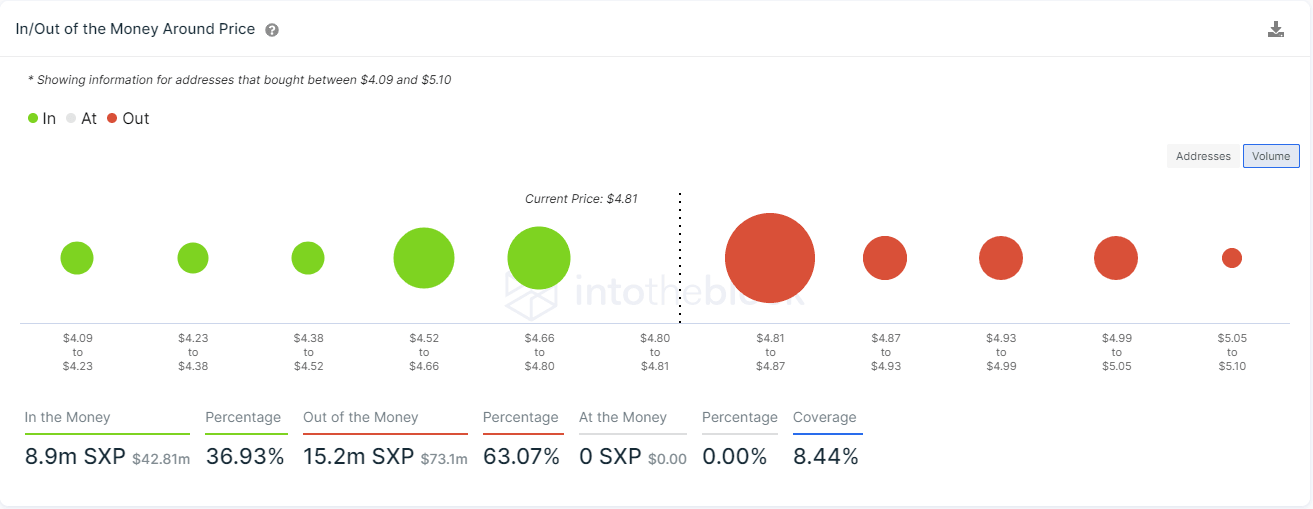1313x509 pixels.
Task: Click the Coverage label
Action: pos(825,417)
